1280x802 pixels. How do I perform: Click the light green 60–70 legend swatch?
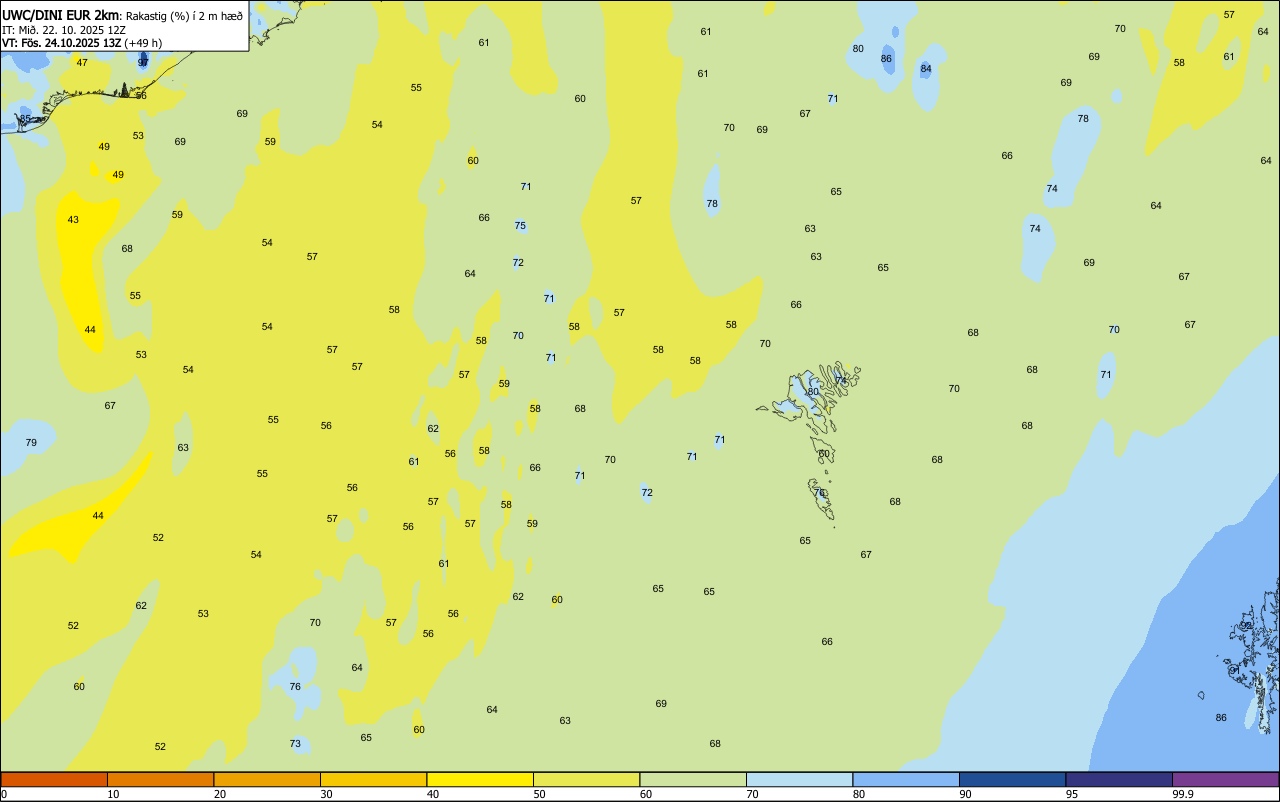pos(693,779)
